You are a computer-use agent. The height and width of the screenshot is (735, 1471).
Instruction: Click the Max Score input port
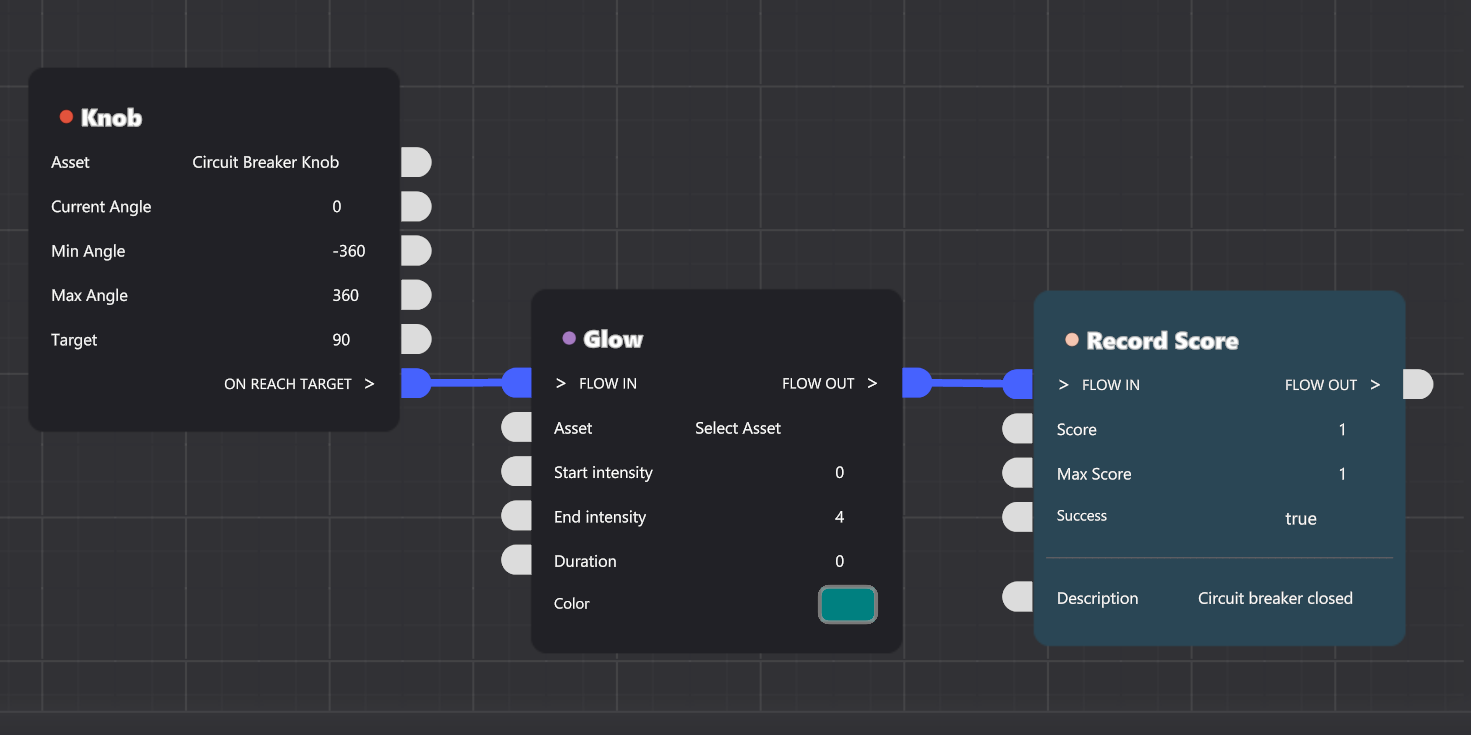pyautogui.click(x=1017, y=474)
